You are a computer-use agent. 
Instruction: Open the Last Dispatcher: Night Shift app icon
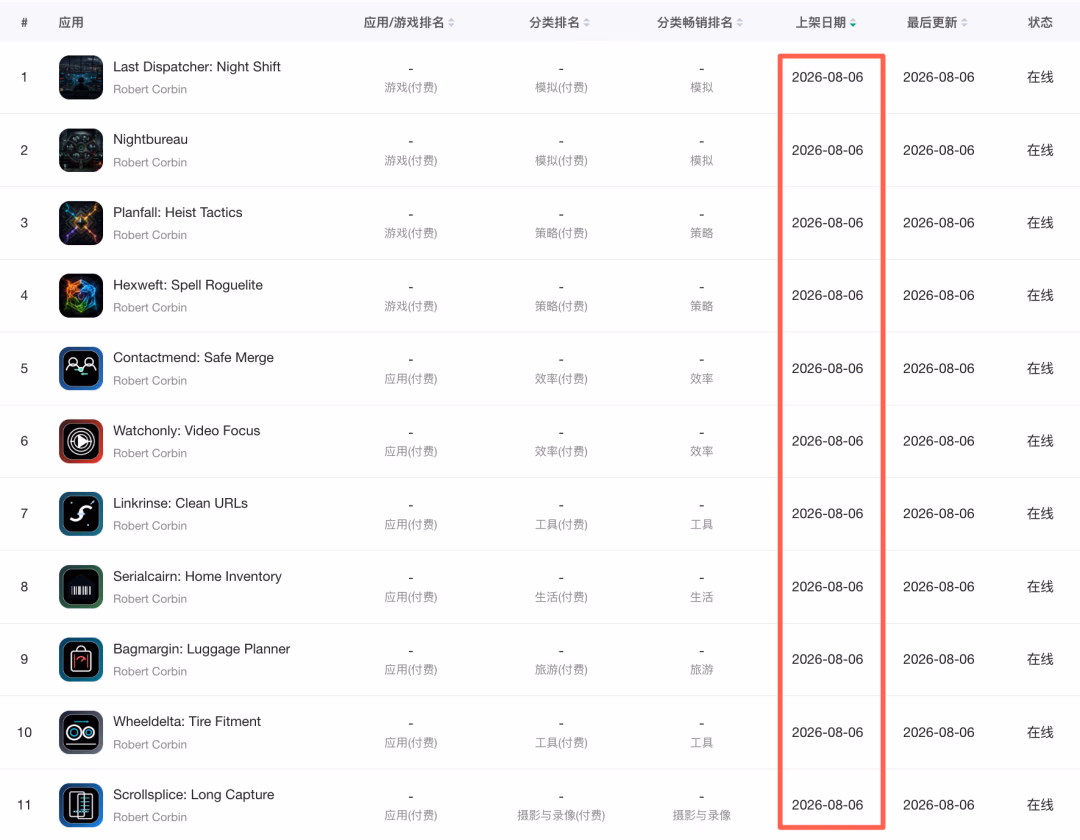point(81,77)
